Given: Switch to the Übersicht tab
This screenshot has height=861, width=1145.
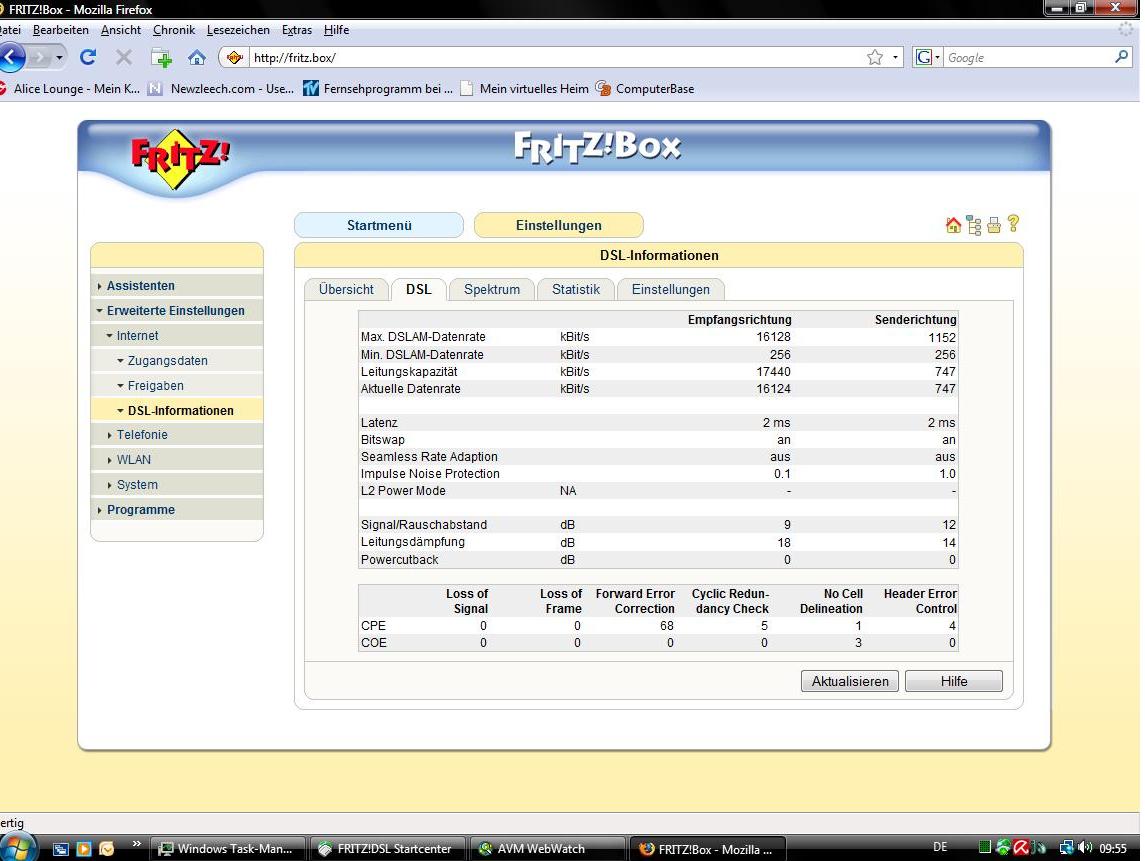Looking at the screenshot, I should point(346,289).
